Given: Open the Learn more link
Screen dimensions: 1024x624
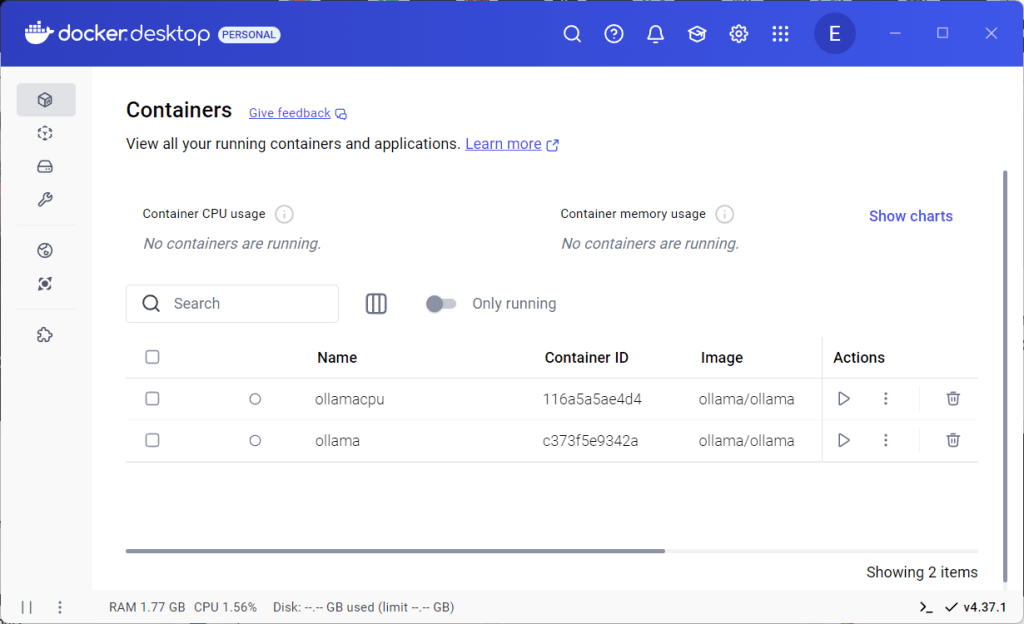Looking at the screenshot, I should [504, 143].
